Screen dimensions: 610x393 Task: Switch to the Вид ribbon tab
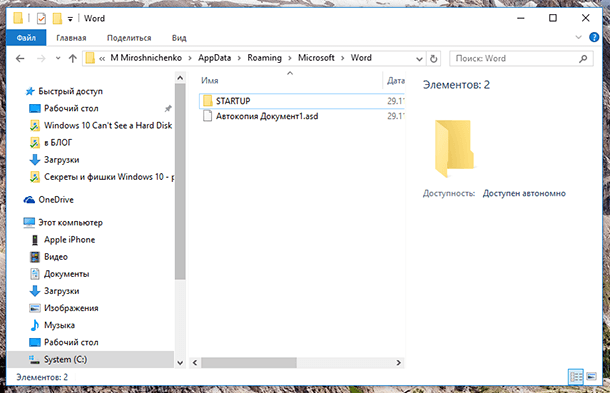(179, 38)
